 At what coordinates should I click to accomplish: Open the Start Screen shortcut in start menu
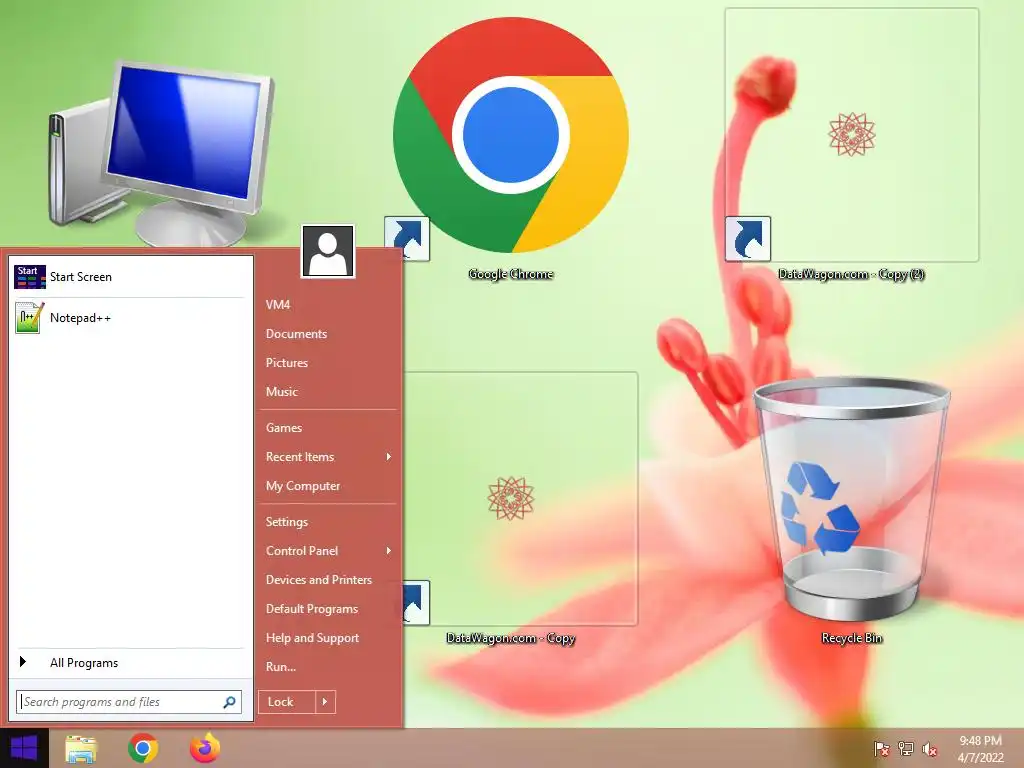click(x=129, y=277)
